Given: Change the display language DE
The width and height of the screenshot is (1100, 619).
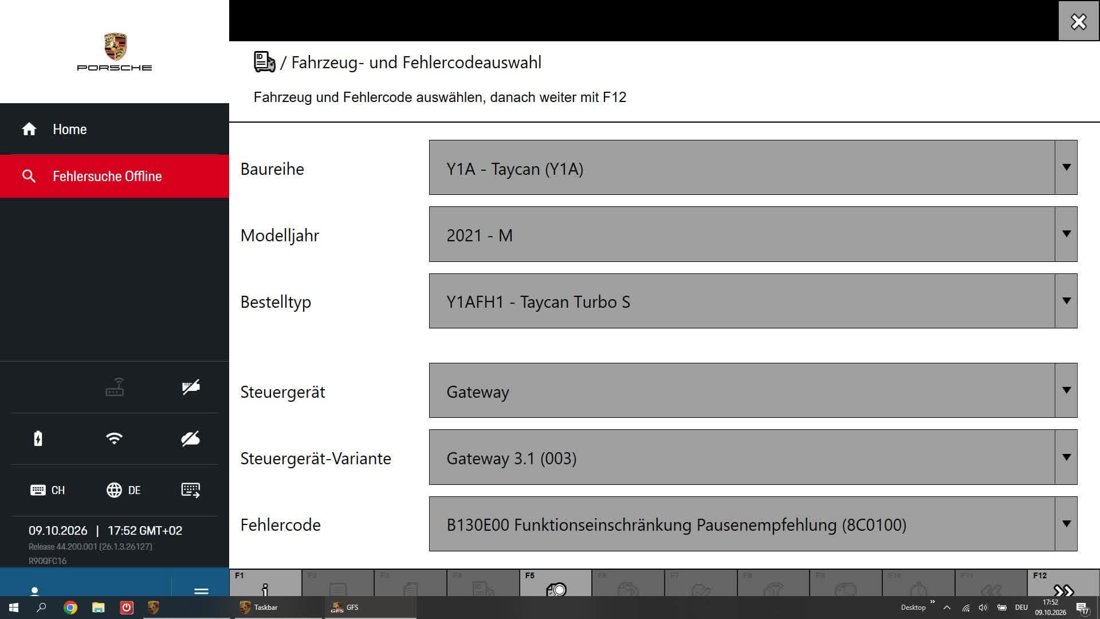Looking at the screenshot, I should [x=123, y=490].
